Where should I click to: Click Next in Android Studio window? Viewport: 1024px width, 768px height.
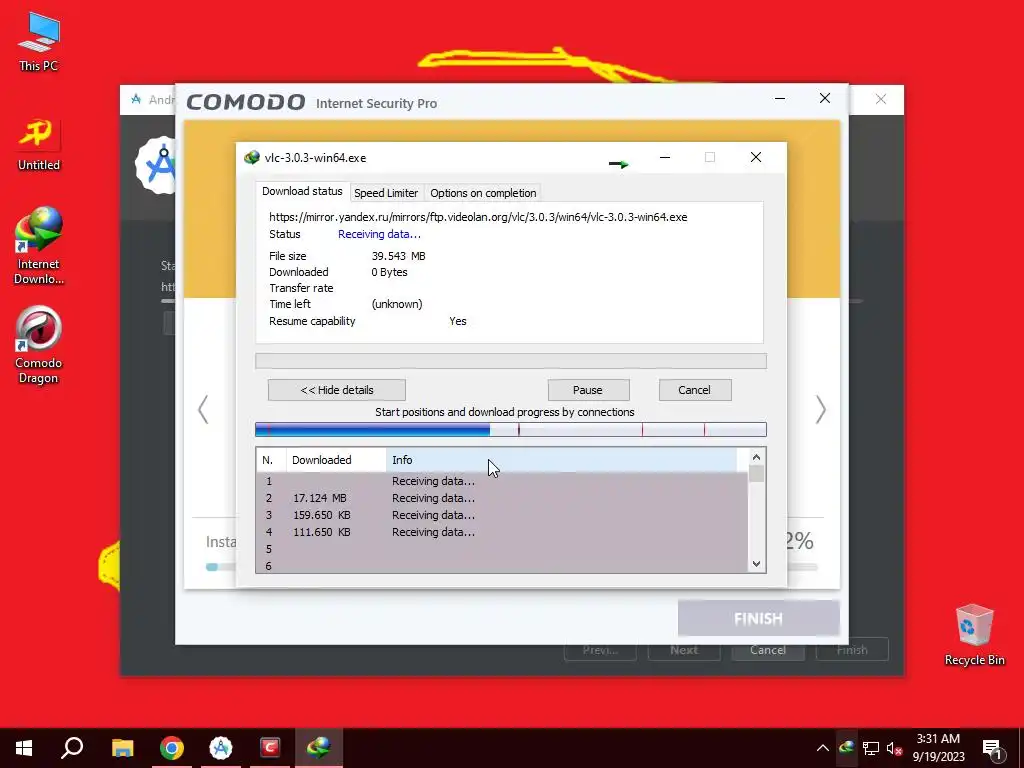tap(684, 650)
